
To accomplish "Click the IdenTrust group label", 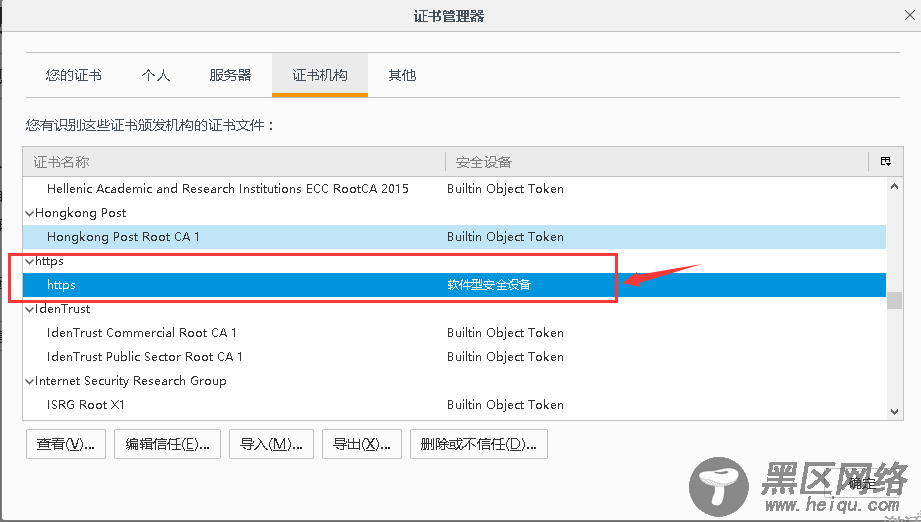I will 63,309.
